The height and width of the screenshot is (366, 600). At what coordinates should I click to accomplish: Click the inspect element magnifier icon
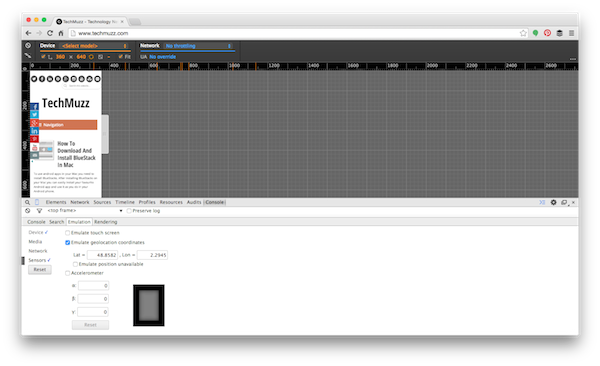point(28,202)
